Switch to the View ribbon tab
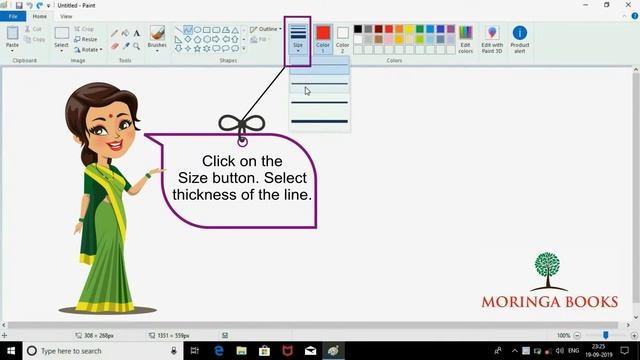 [x=66, y=16]
